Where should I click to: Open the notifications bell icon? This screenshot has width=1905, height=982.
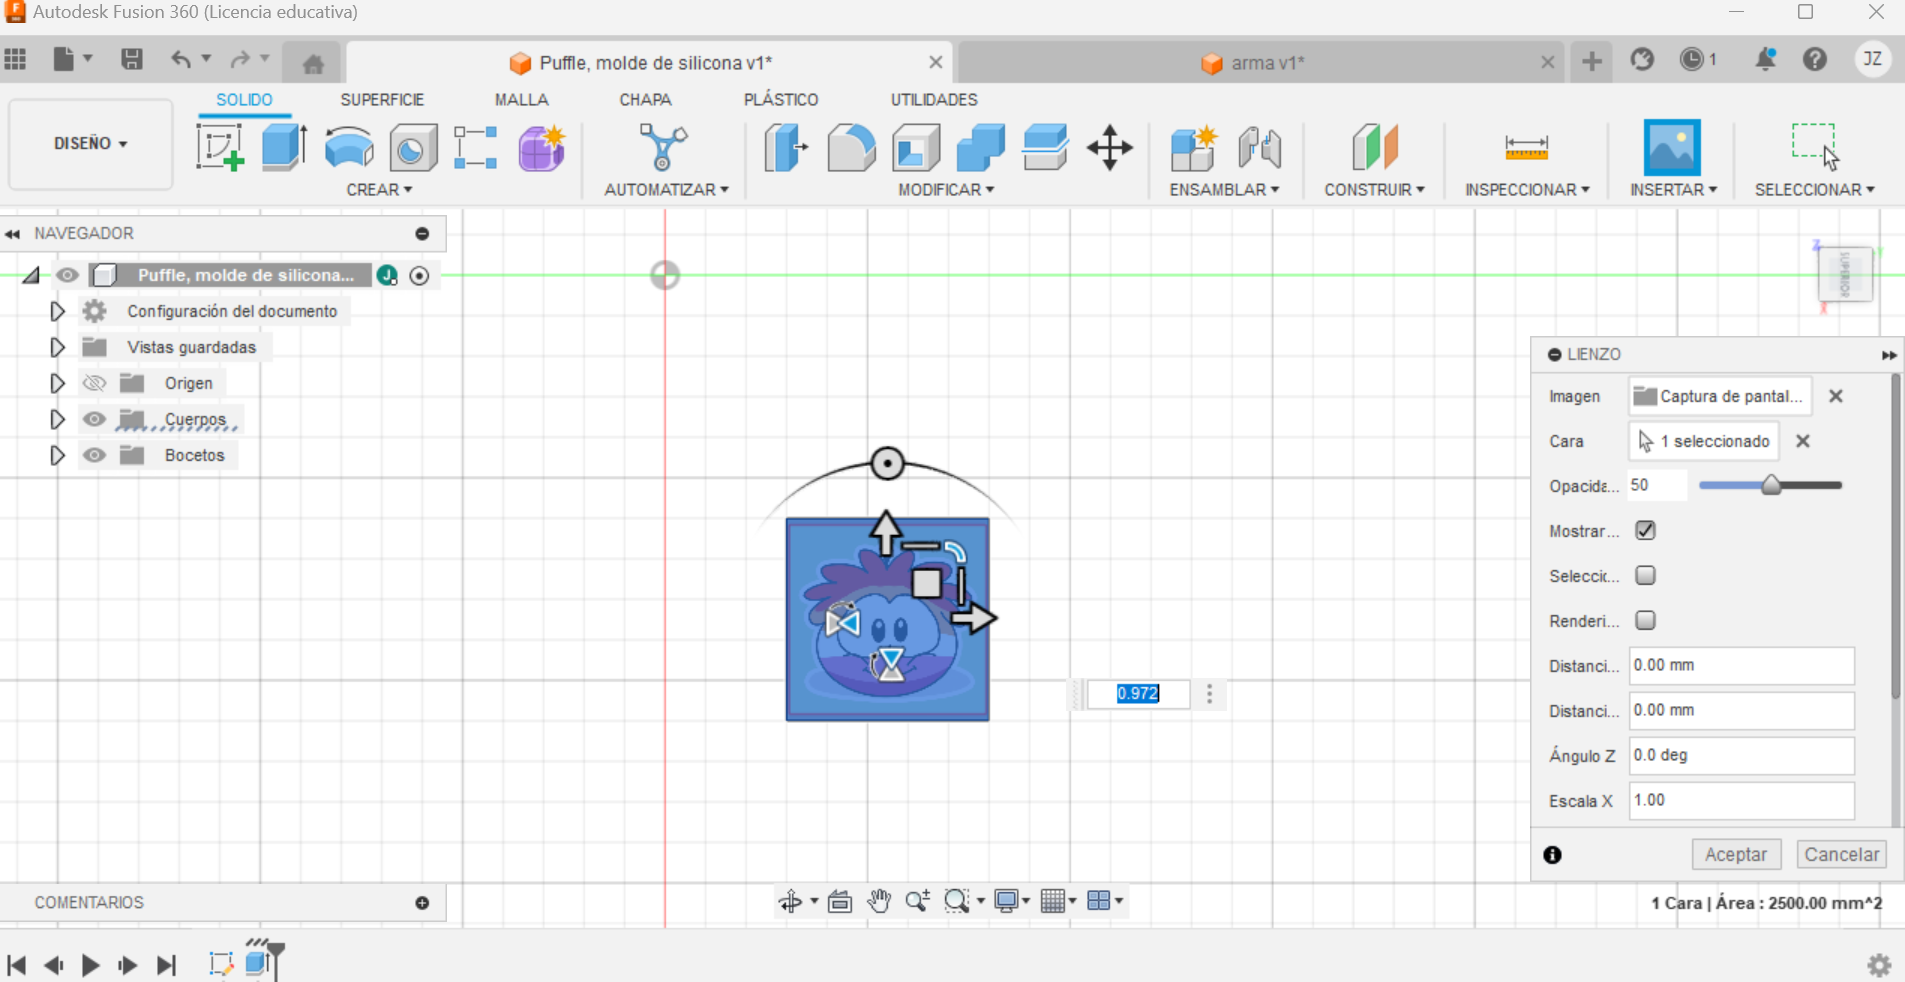click(1765, 60)
